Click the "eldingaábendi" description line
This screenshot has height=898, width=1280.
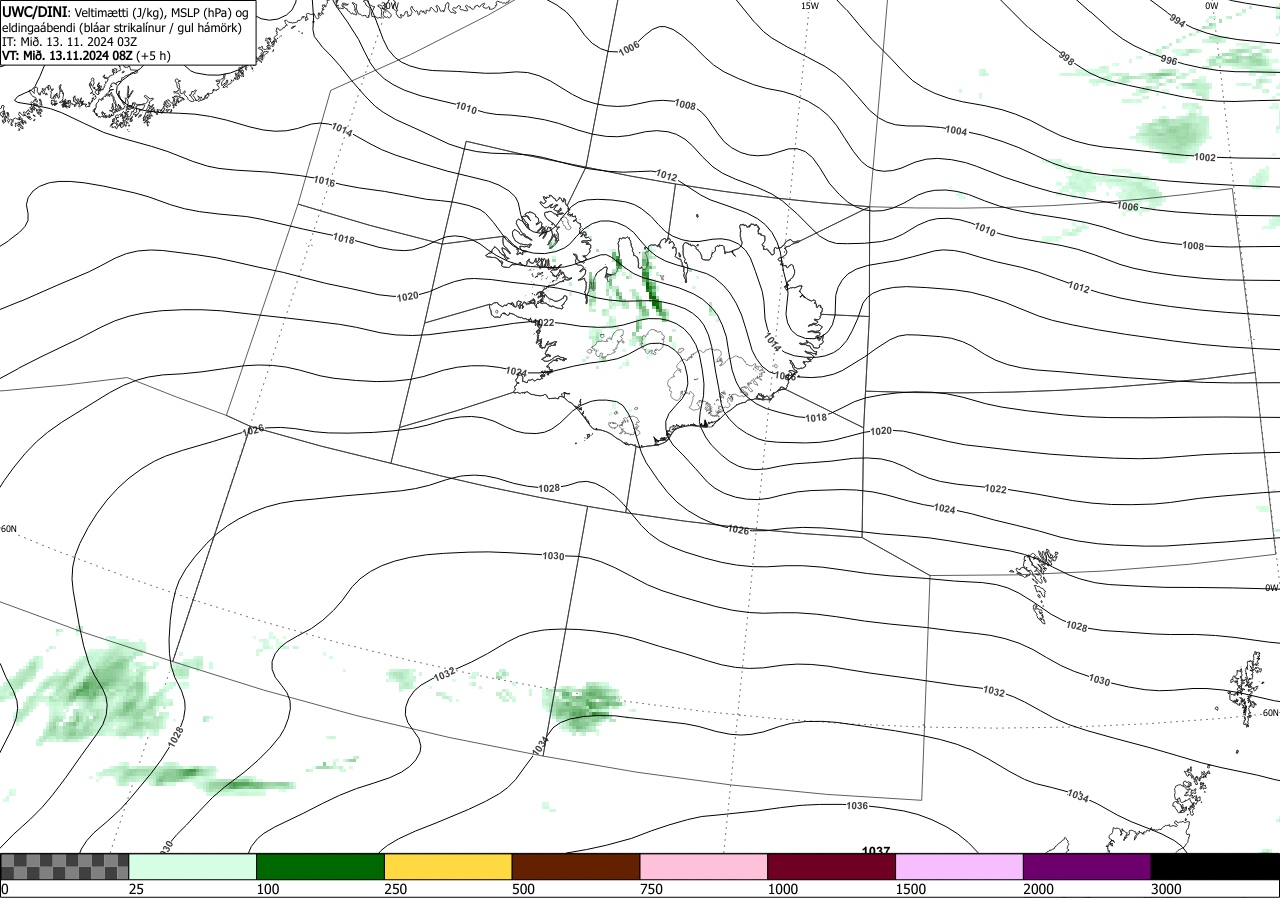pos(121,28)
